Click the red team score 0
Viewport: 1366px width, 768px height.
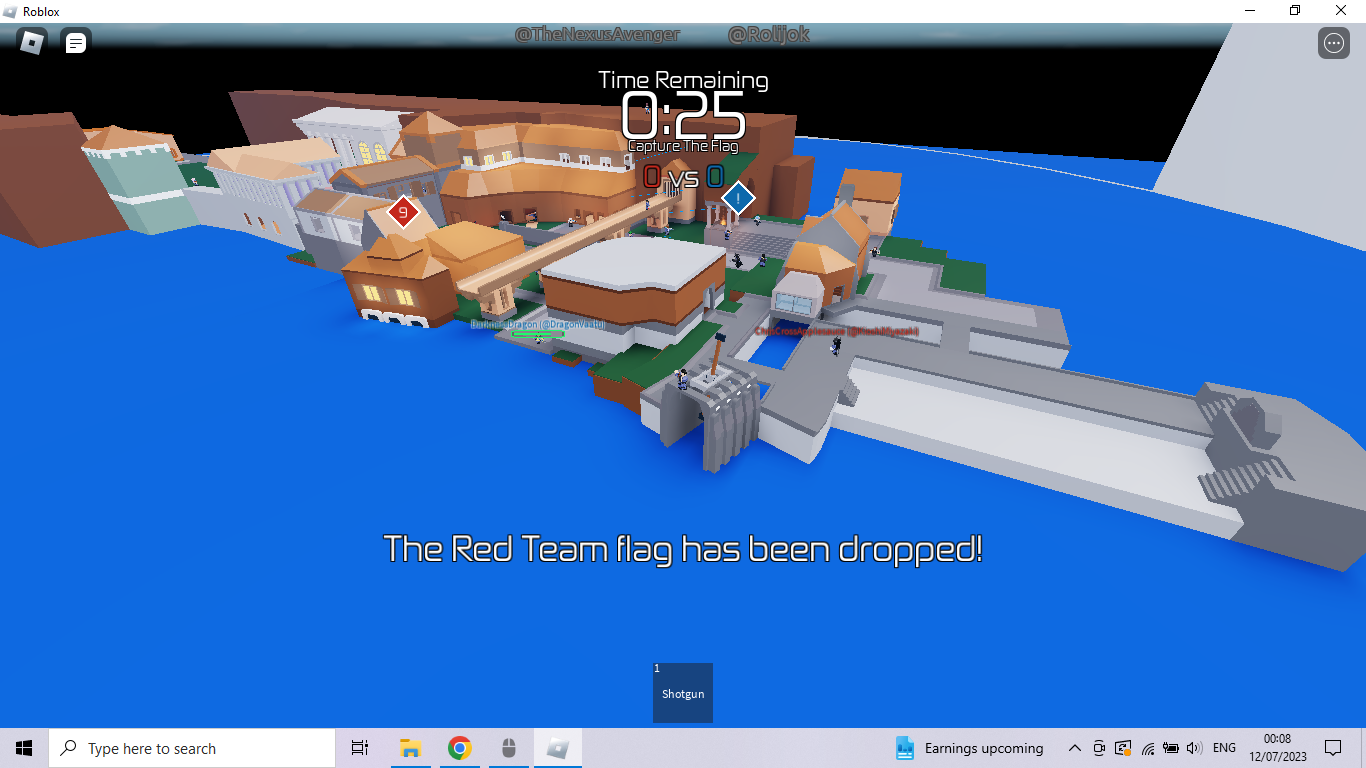[652, 177]
